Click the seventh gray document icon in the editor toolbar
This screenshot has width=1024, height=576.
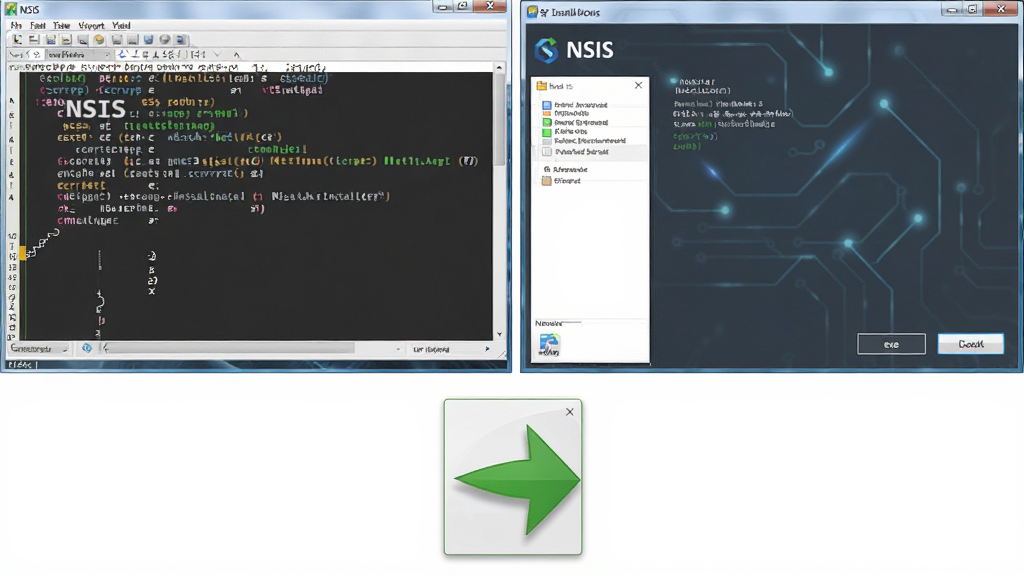pos(116,40)
